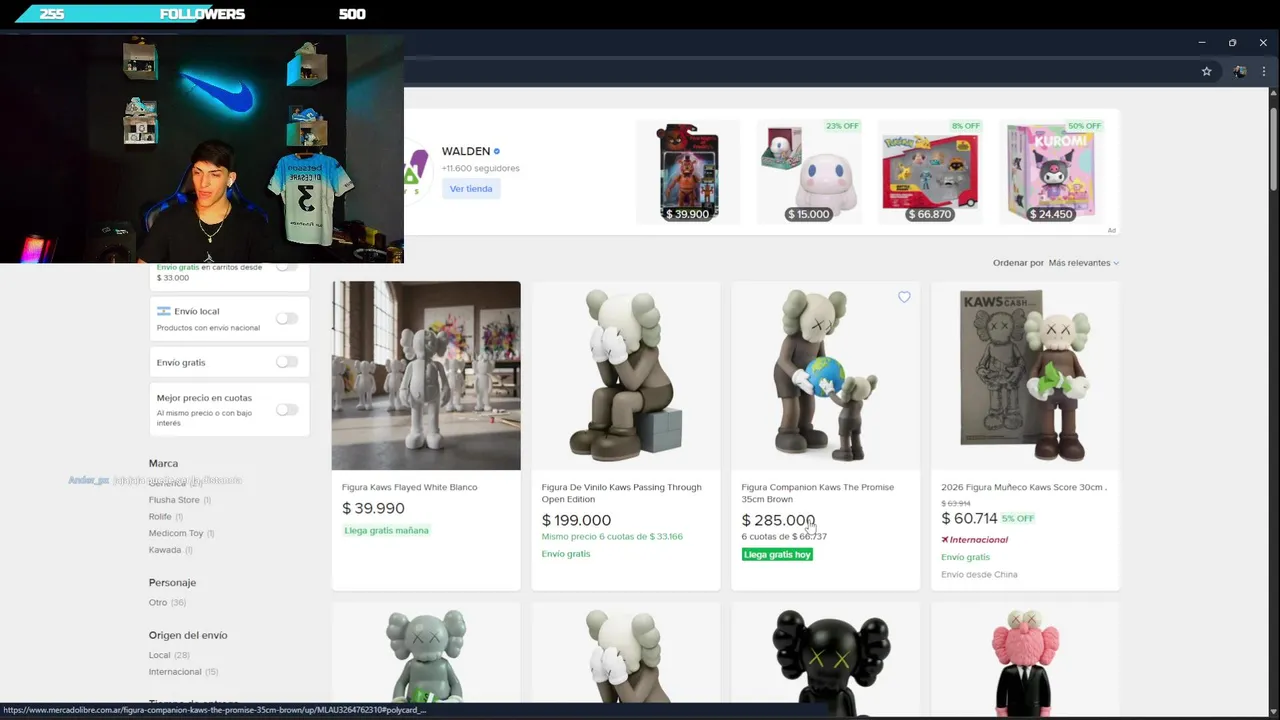Click the Envío desde China text

979,575
